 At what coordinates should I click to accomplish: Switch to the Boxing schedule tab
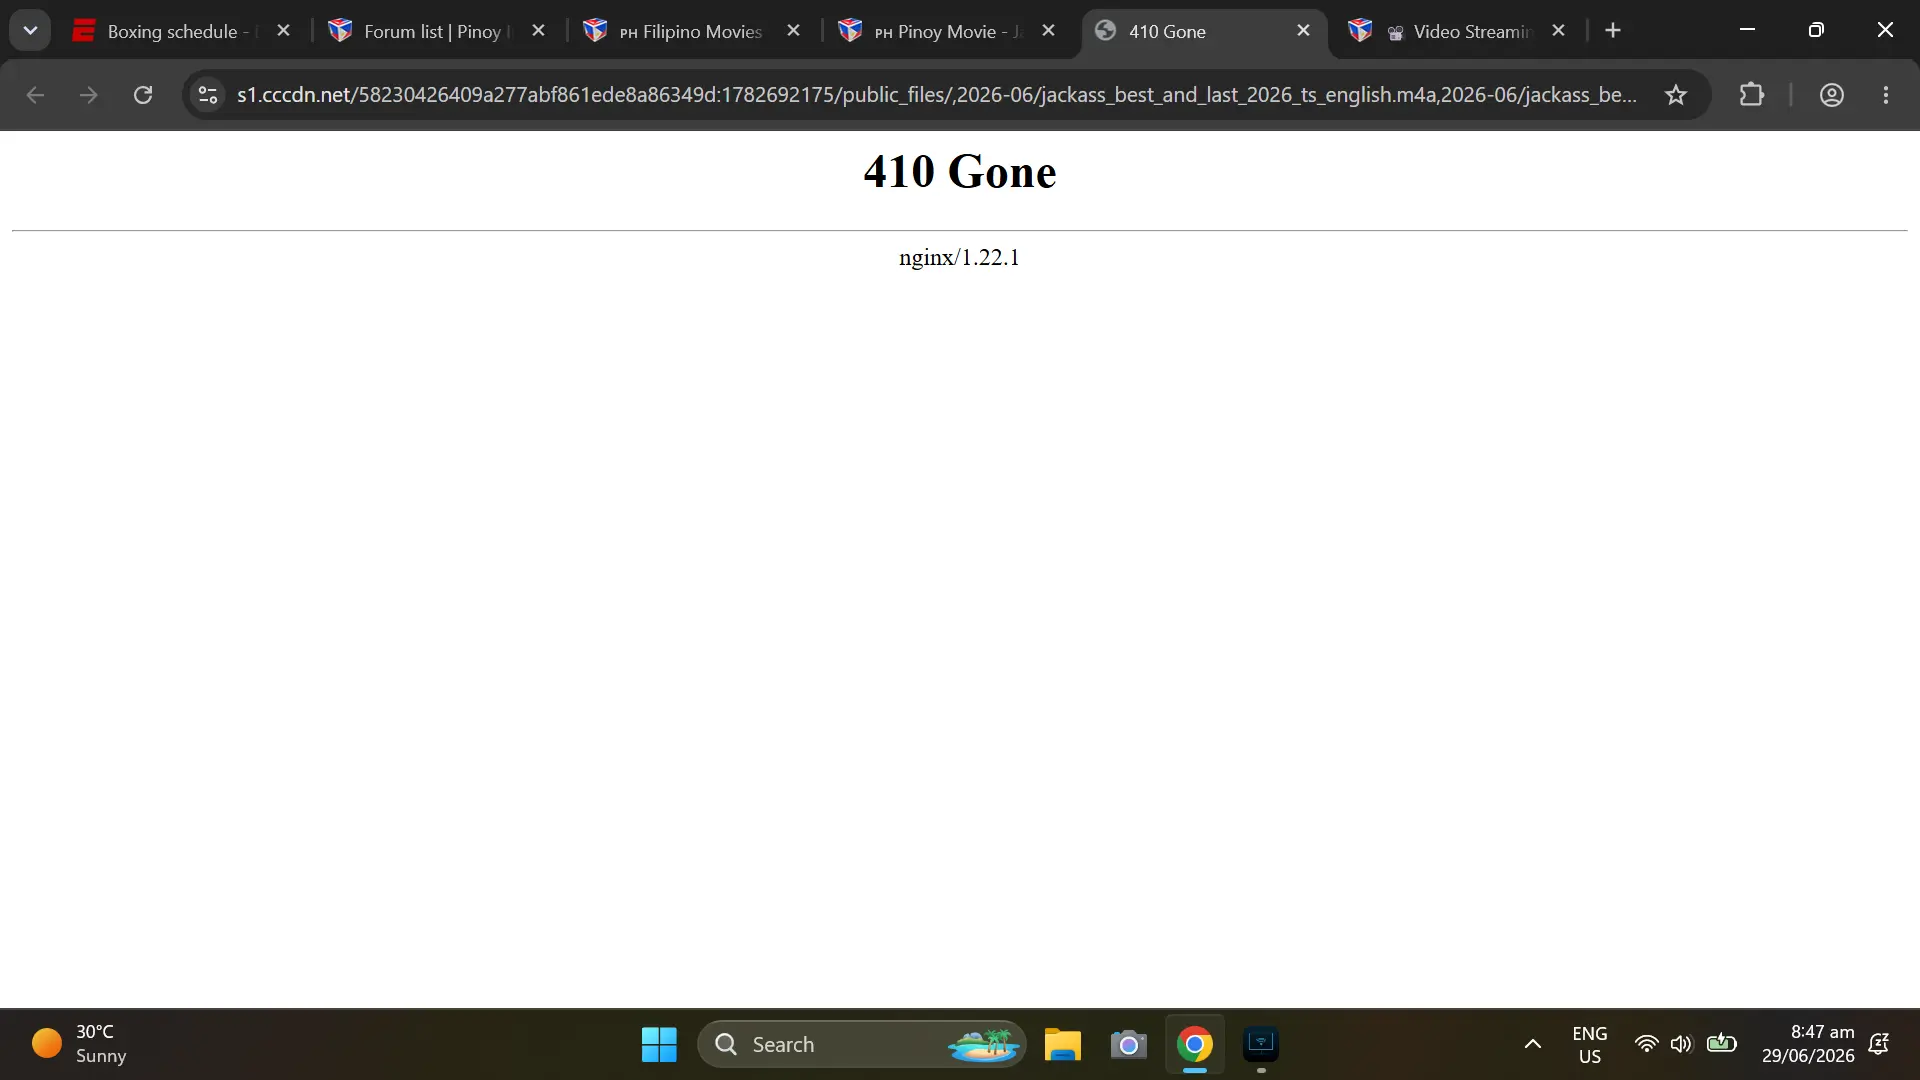[x=180, y=31]
